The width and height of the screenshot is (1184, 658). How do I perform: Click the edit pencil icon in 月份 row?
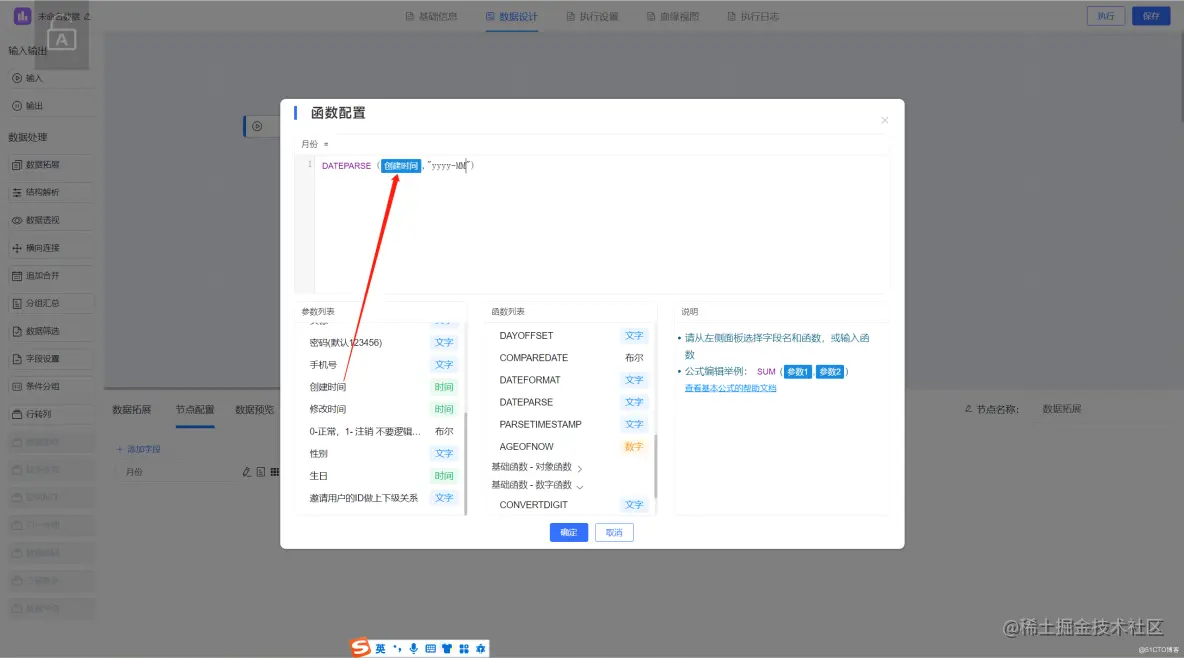[246, 472]
